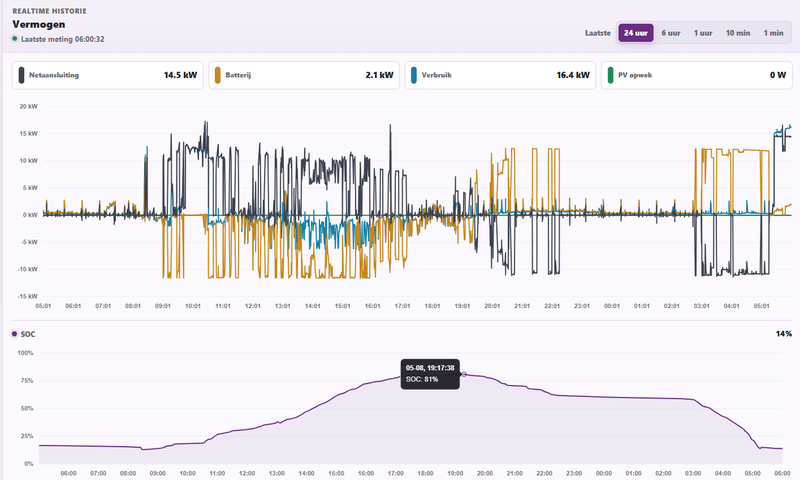Toggle the Batterij series card
800x480 pixels.
point(304,75)
